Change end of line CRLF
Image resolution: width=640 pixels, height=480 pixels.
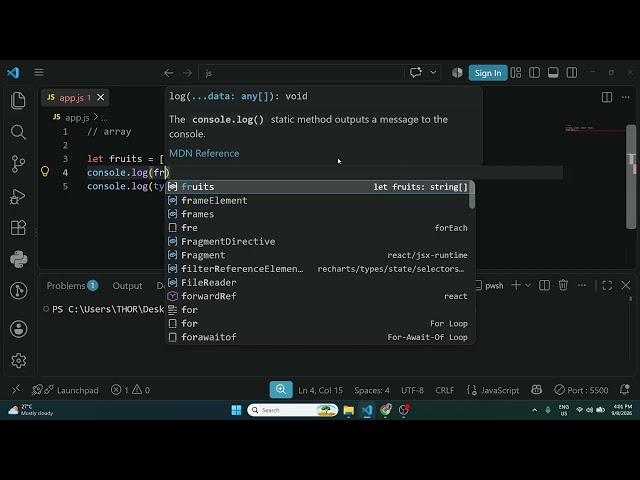pos(444,390)
